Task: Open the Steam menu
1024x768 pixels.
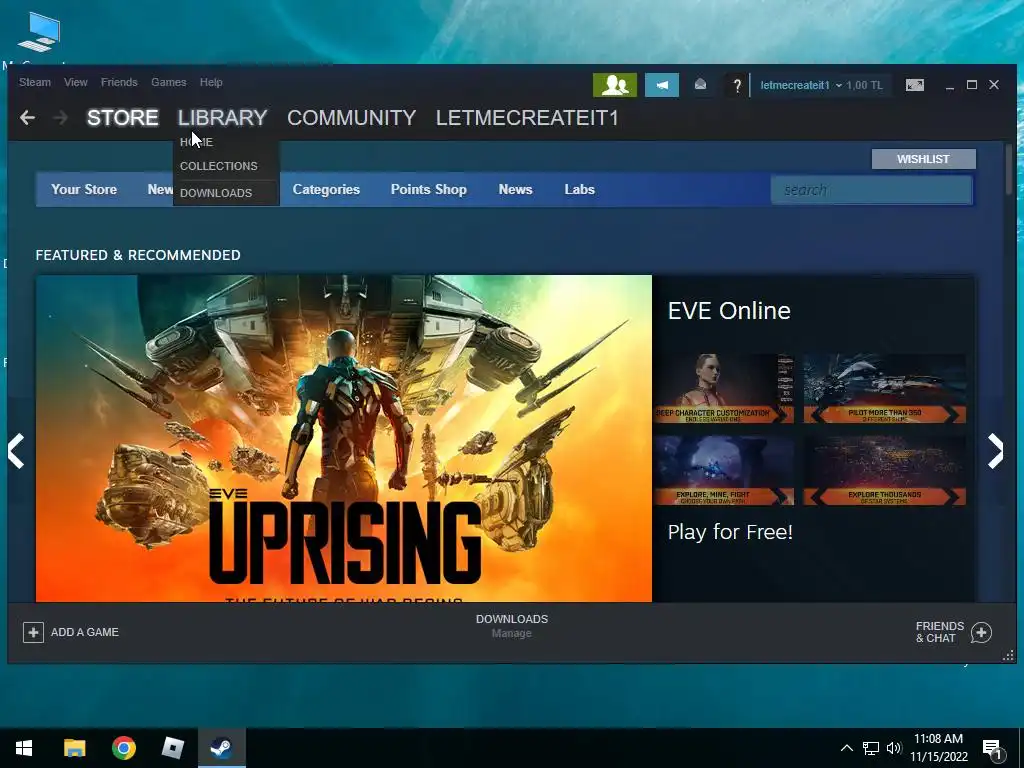Action: (35, 82)
